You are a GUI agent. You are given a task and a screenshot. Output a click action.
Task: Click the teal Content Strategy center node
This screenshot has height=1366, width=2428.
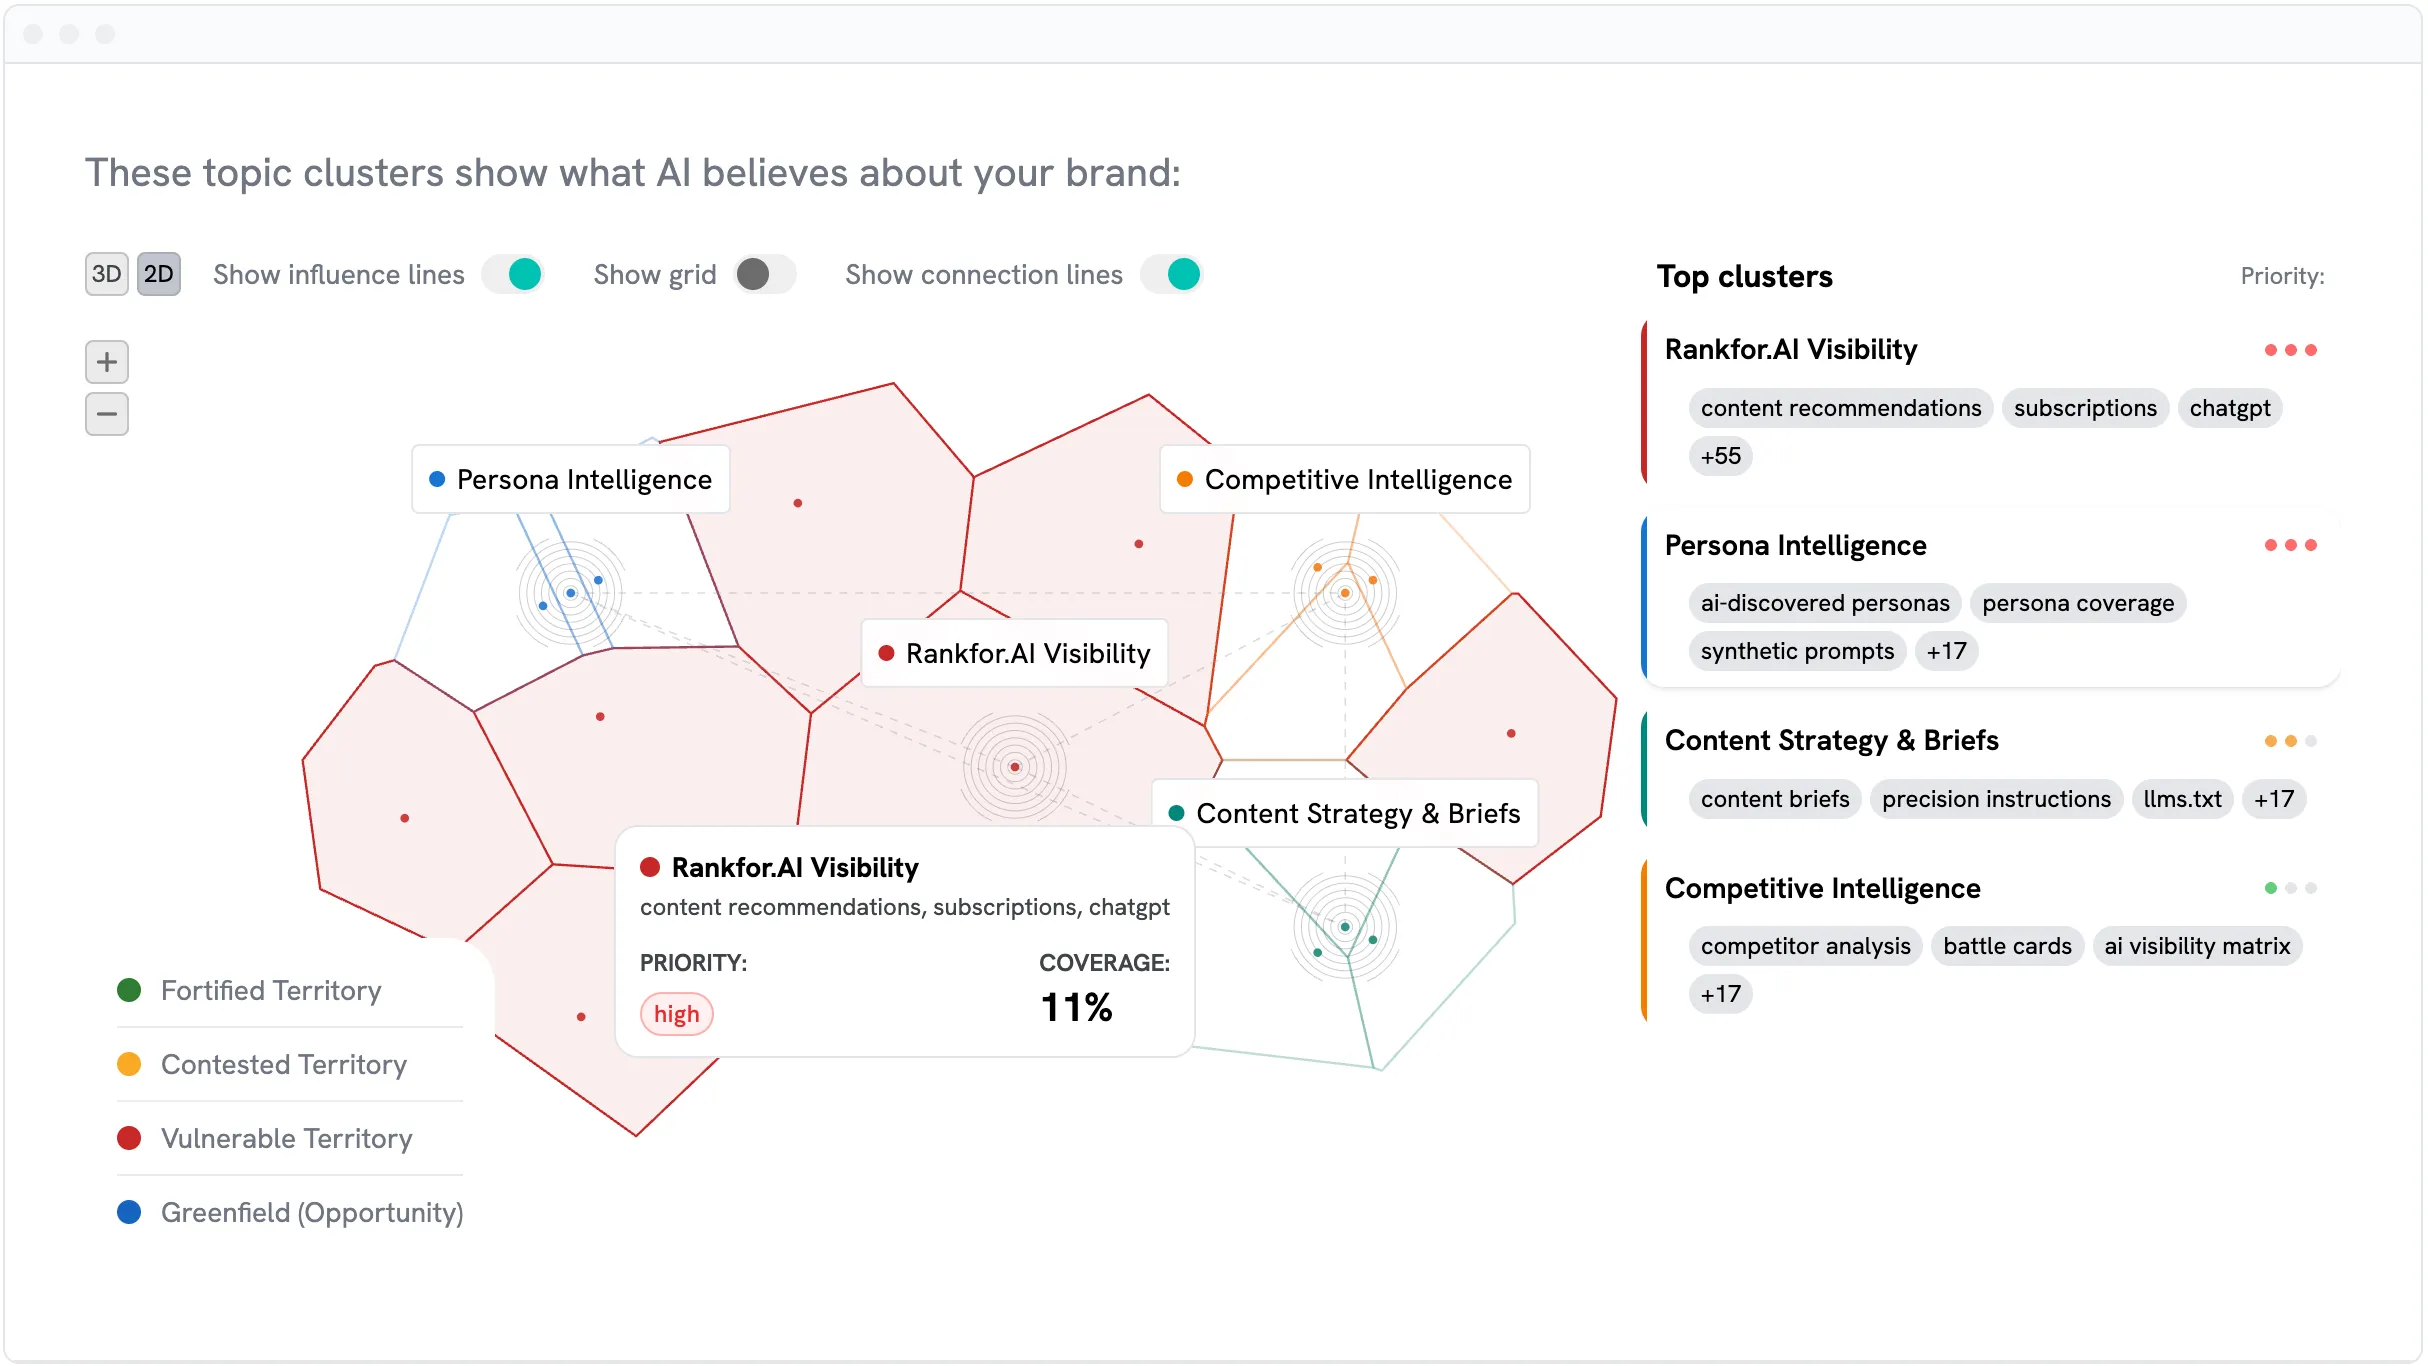click(1345, 927)
